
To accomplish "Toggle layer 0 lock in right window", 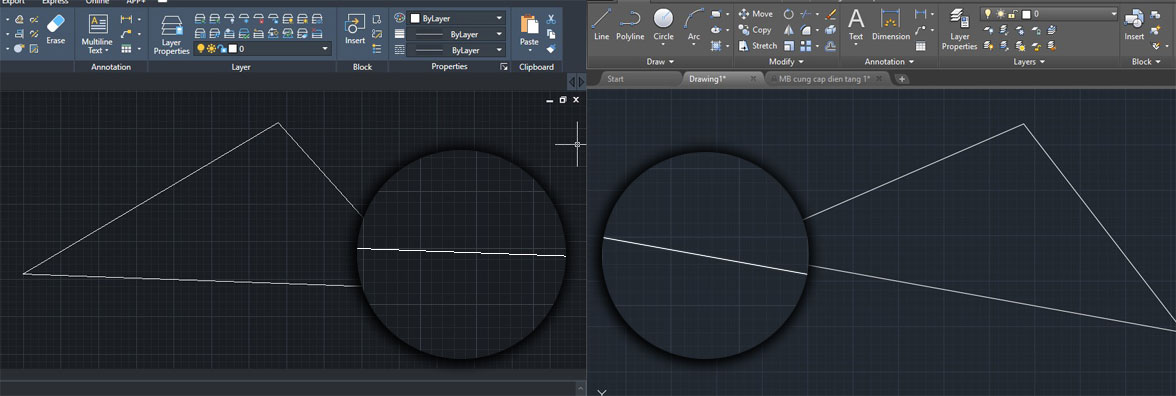I will coord(1012,14).
